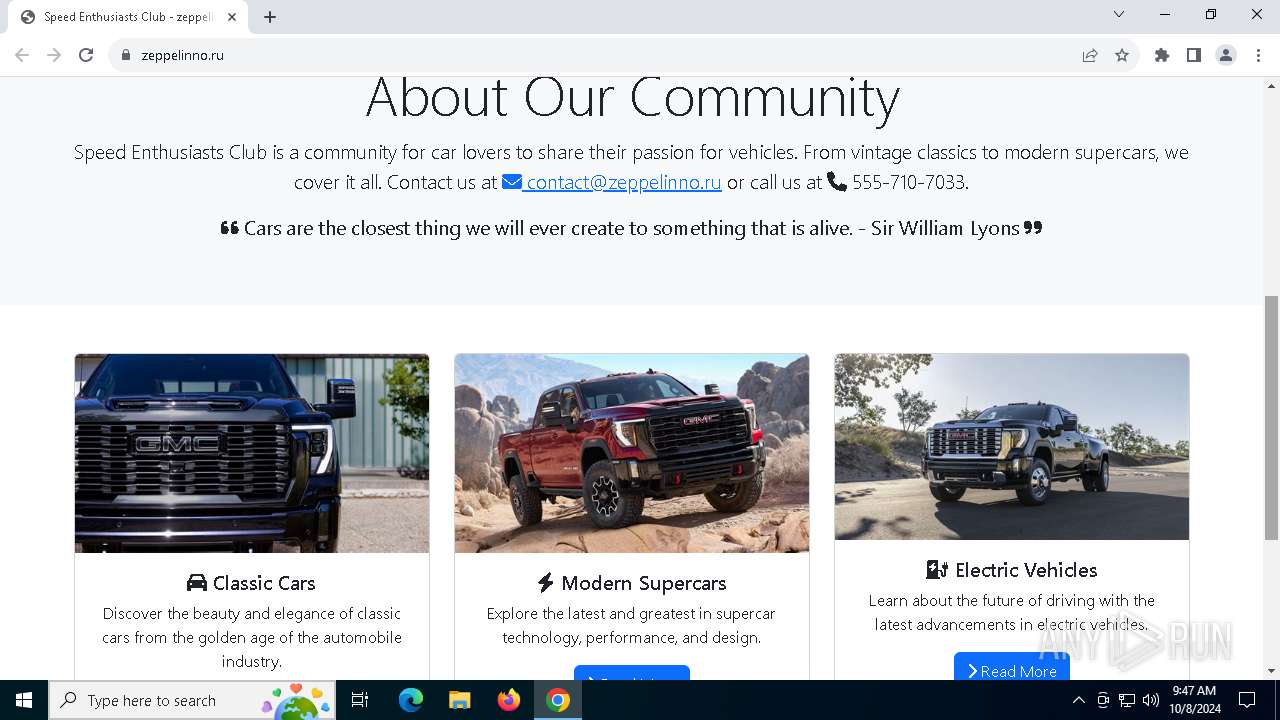This screenshot has width=1280, height=720.
Task: Expand the tab search dropdown
Action: [x=1119, y=14]
